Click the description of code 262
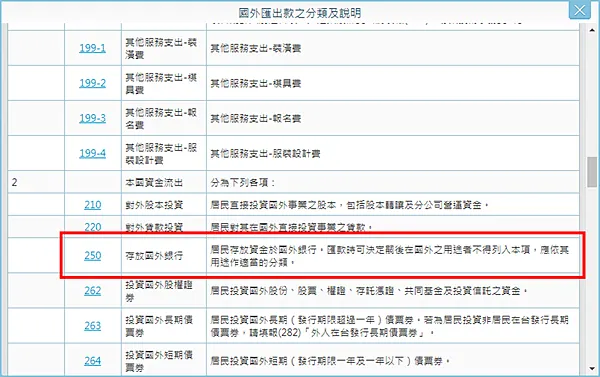This screenshot has width=600, height=377. pos(369,291)
